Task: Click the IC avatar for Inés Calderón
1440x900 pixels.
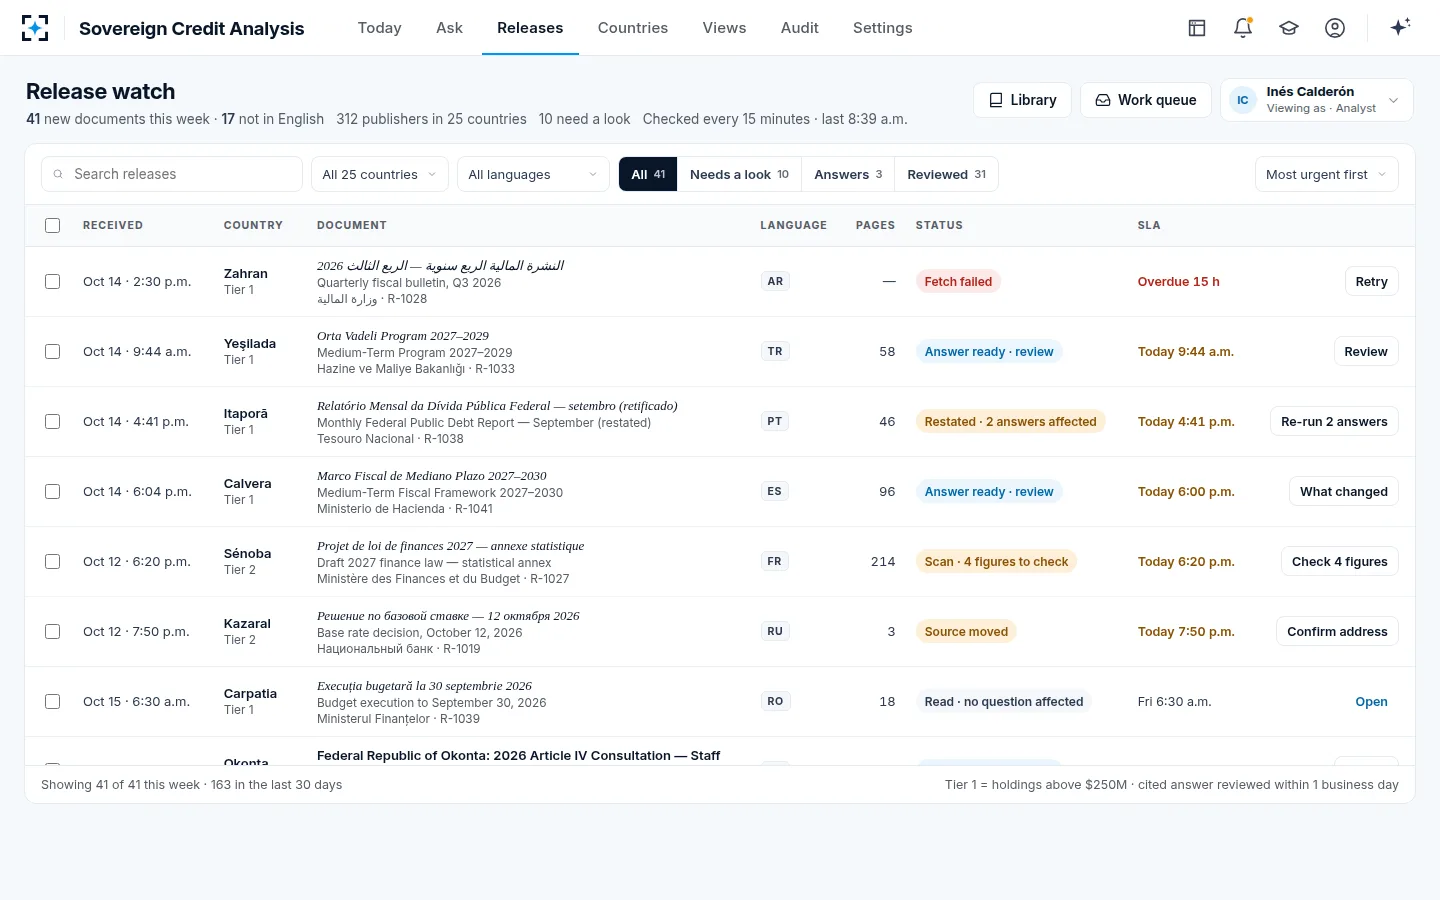Action: click(1243, 100)
